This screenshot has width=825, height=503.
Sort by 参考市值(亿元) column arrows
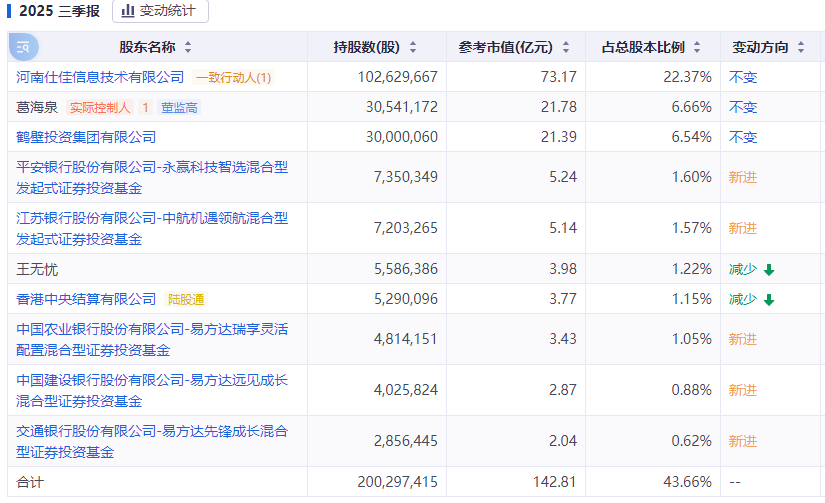(x=565, y=47)
